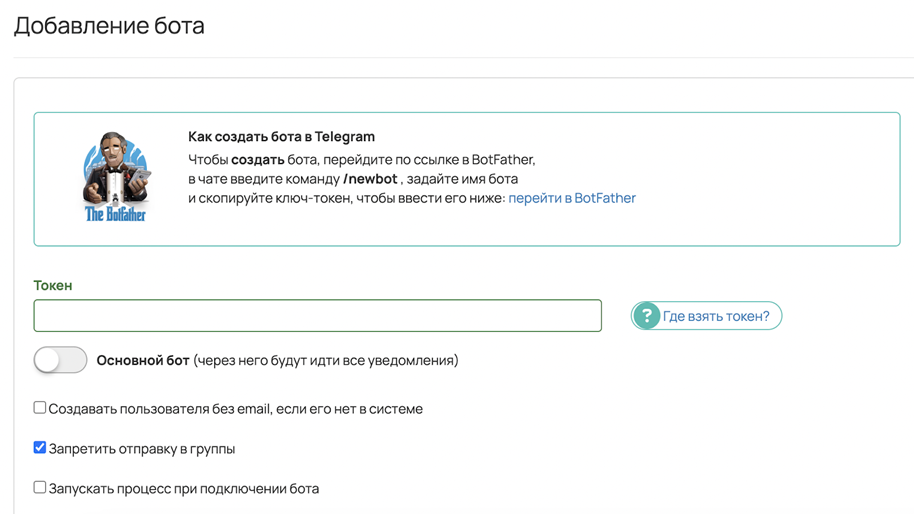Click the 'Запретить отправку в группы' label
This screenshot has width=914, height=514.
(142, 449)
